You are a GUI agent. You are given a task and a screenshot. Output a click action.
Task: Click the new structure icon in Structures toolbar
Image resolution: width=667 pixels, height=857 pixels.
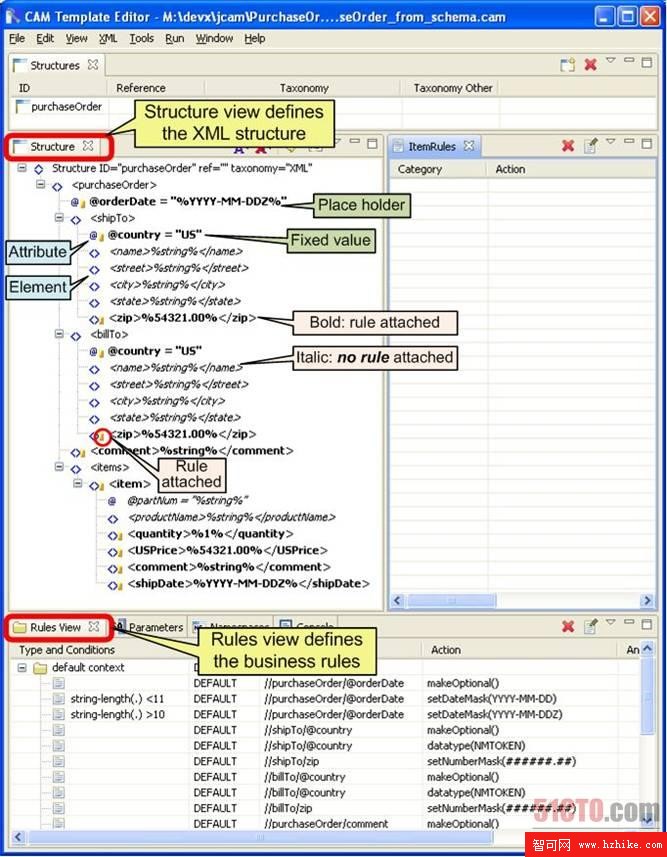click(x=567, y=65)
